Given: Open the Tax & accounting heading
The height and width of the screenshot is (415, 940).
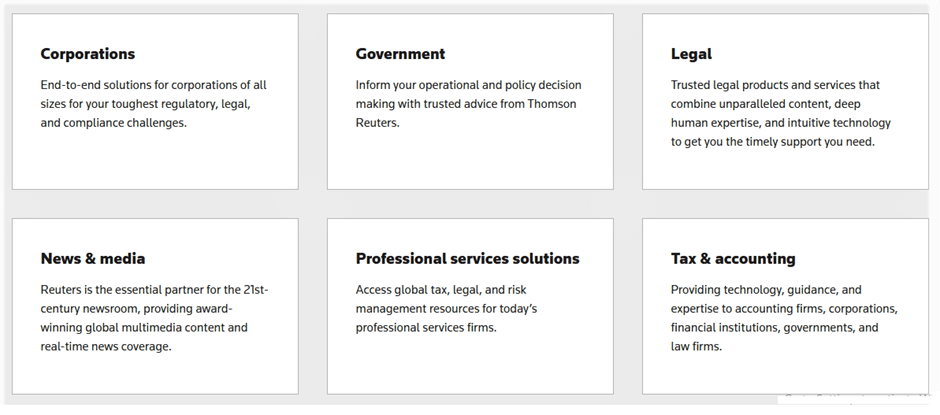Looking at the screenshot, I should [733, 258].
